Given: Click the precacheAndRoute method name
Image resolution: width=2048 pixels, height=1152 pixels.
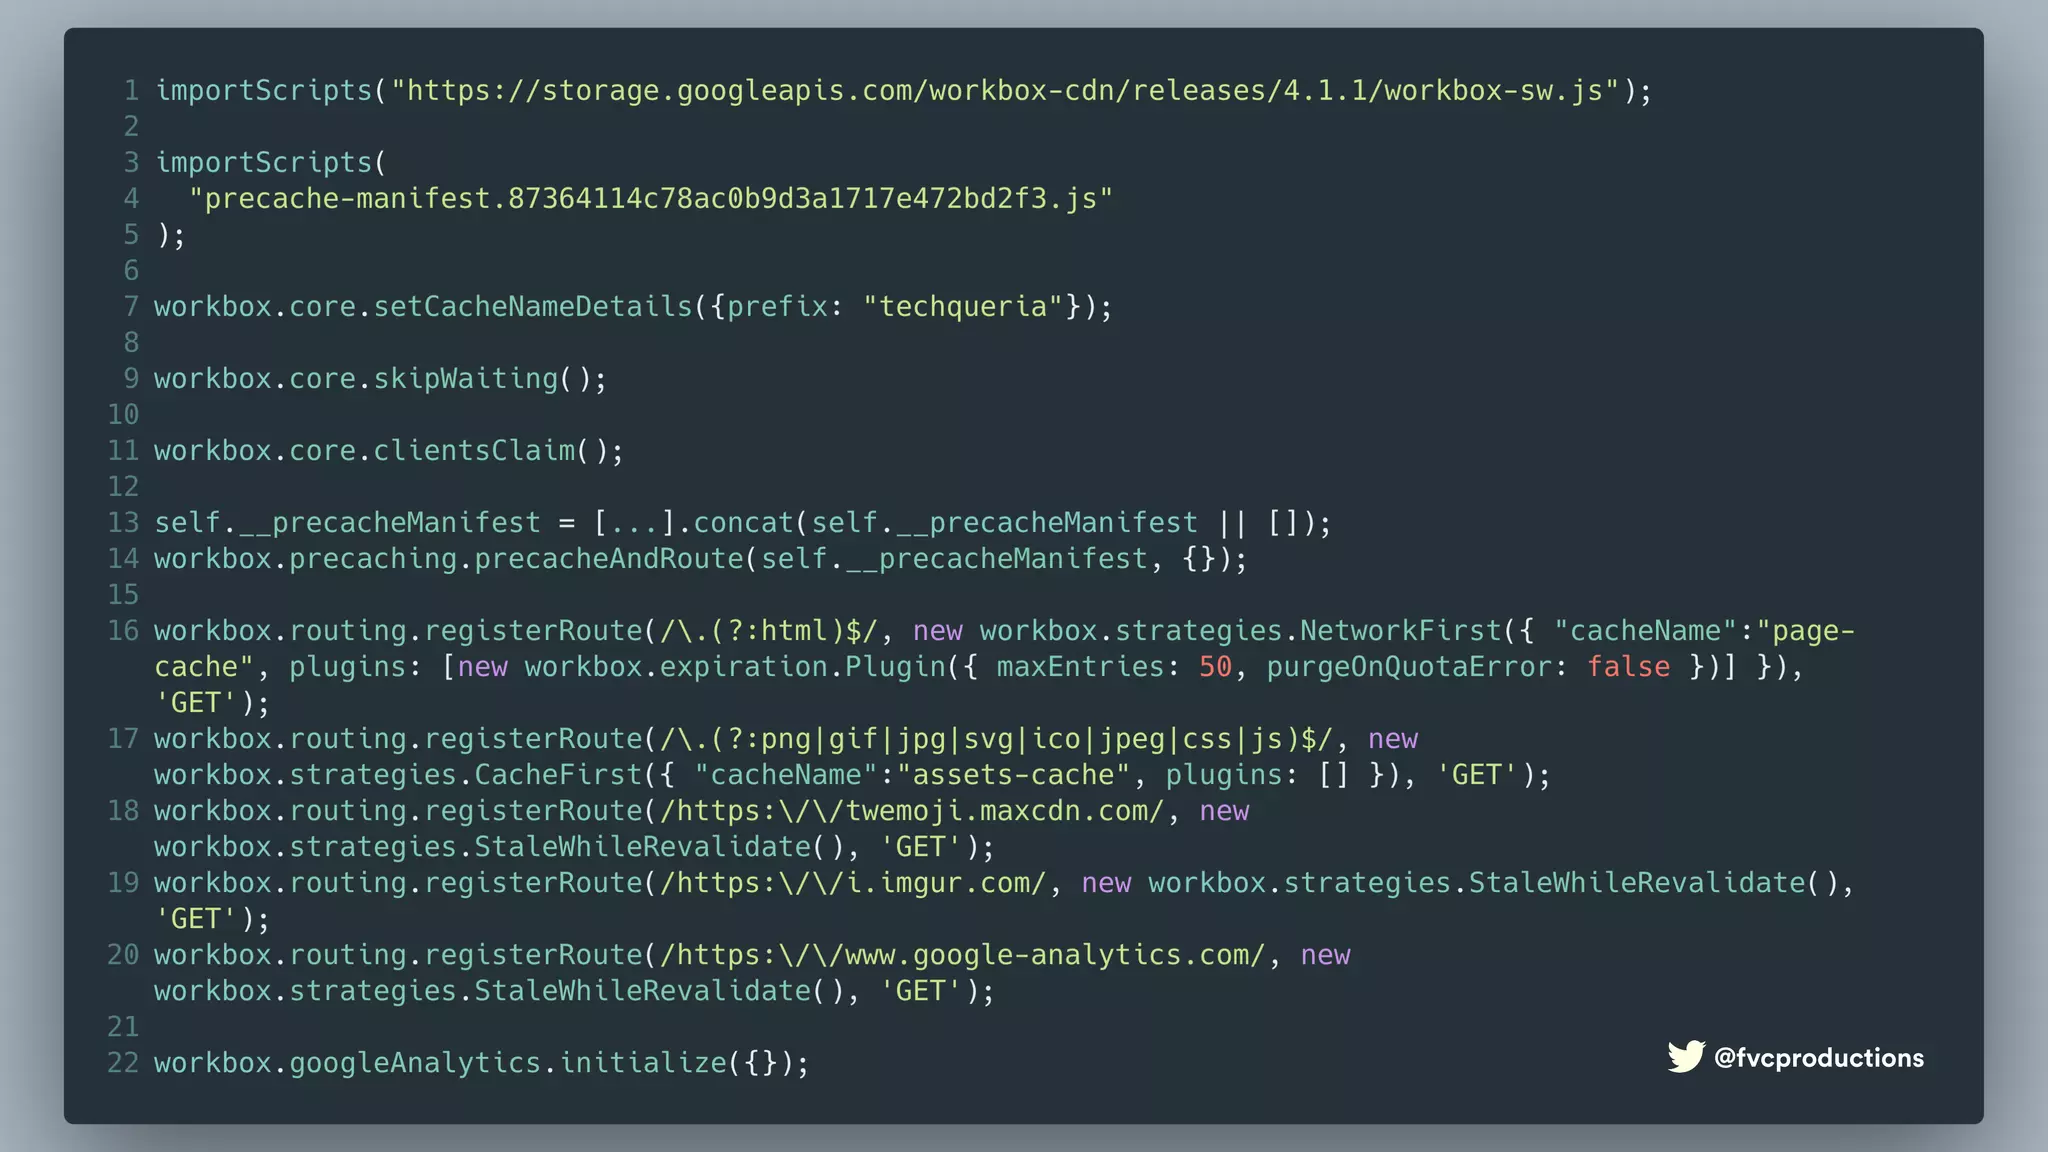Looking at the screenshot, I should coord(608,559).
